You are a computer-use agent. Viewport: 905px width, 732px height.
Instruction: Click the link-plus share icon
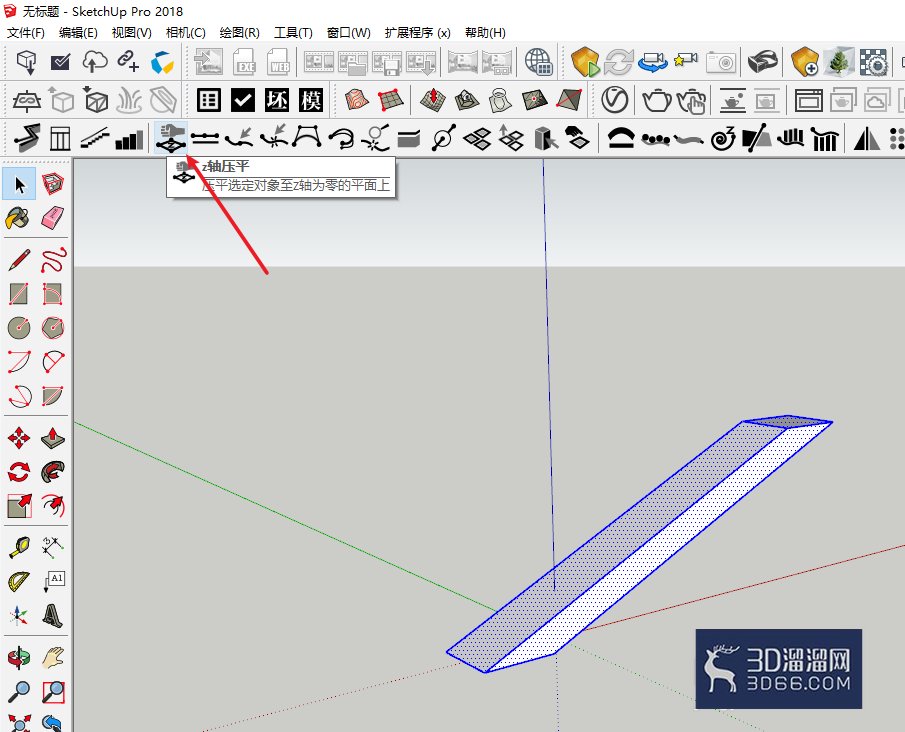coord(128,61)
